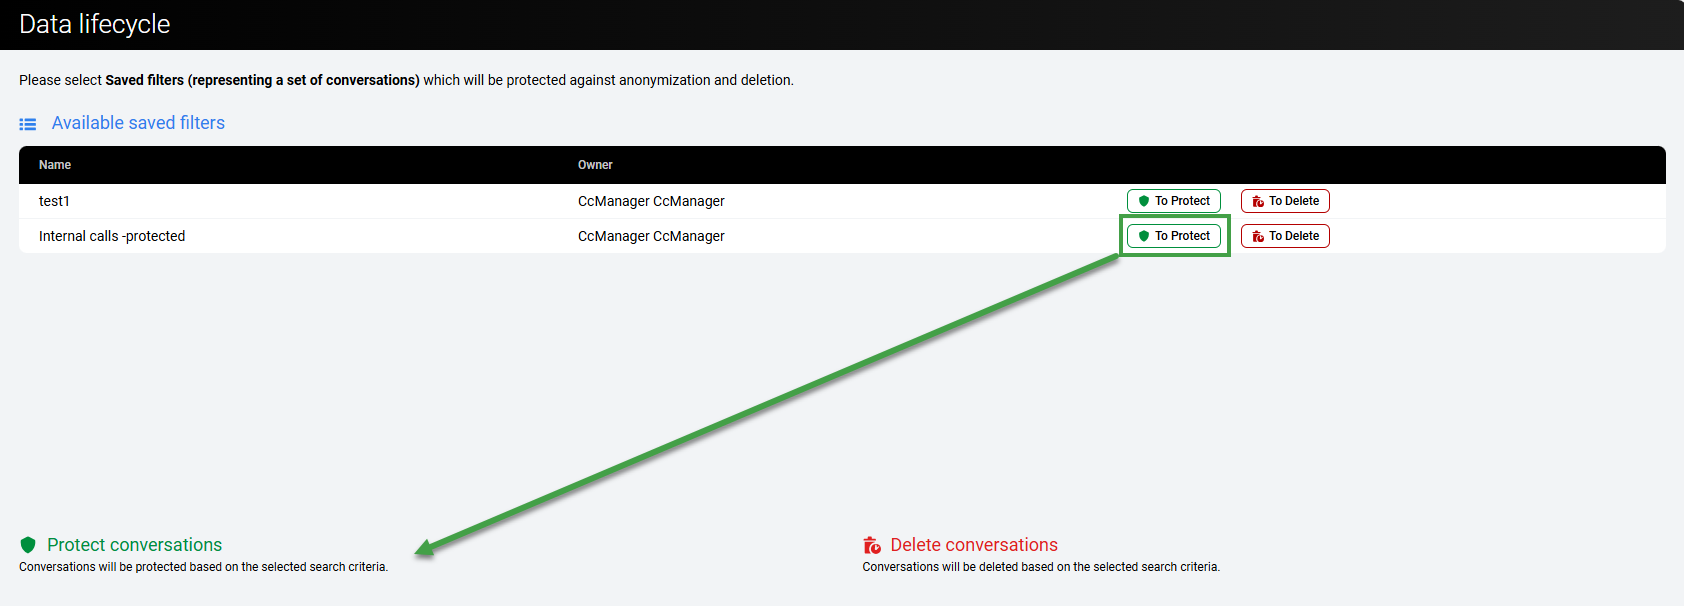Screen dimensions: 1684x606
Task: Click the Protect conversations heading
Action: 134,545
